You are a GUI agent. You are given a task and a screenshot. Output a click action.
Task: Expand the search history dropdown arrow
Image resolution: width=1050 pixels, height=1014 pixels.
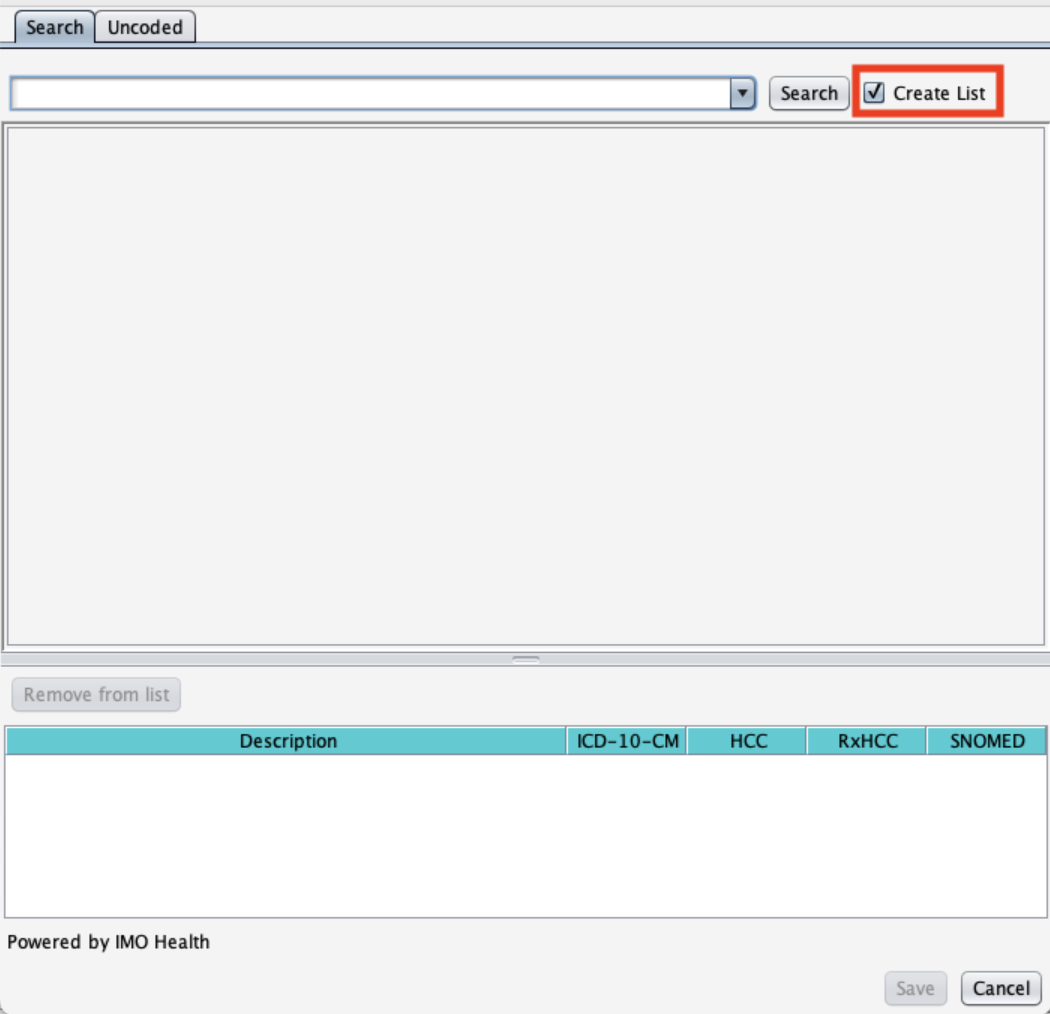pyautogui.click(x=742, y=93)
